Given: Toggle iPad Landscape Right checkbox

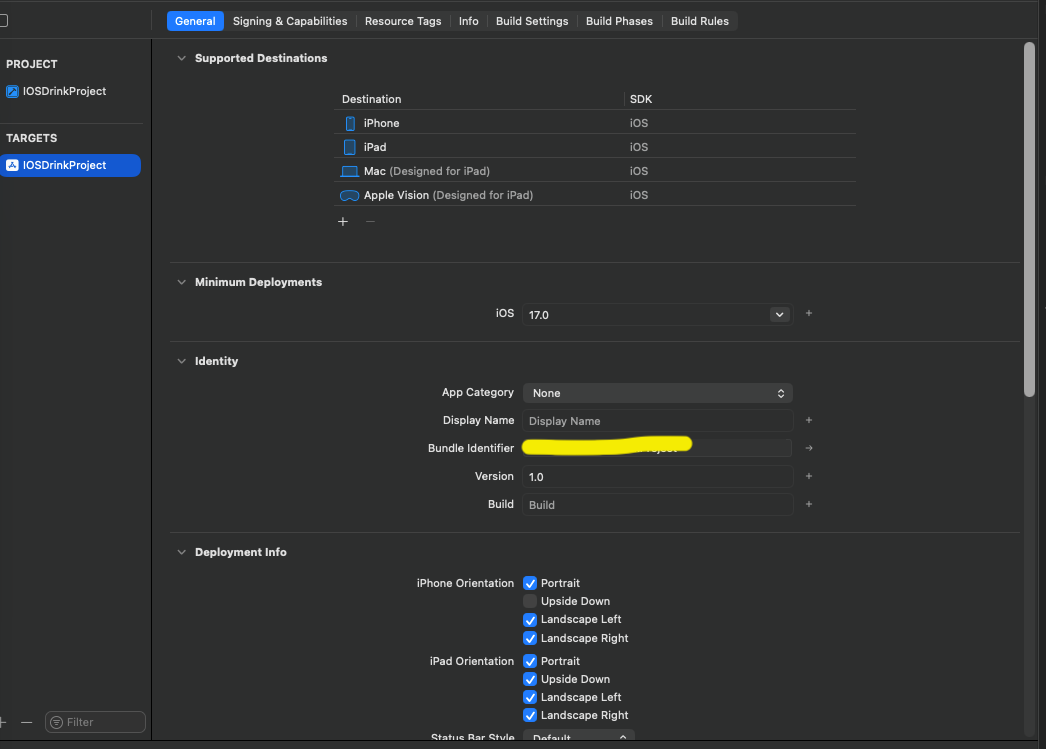Looking at the screenshot, I should [x=530, y=716].
